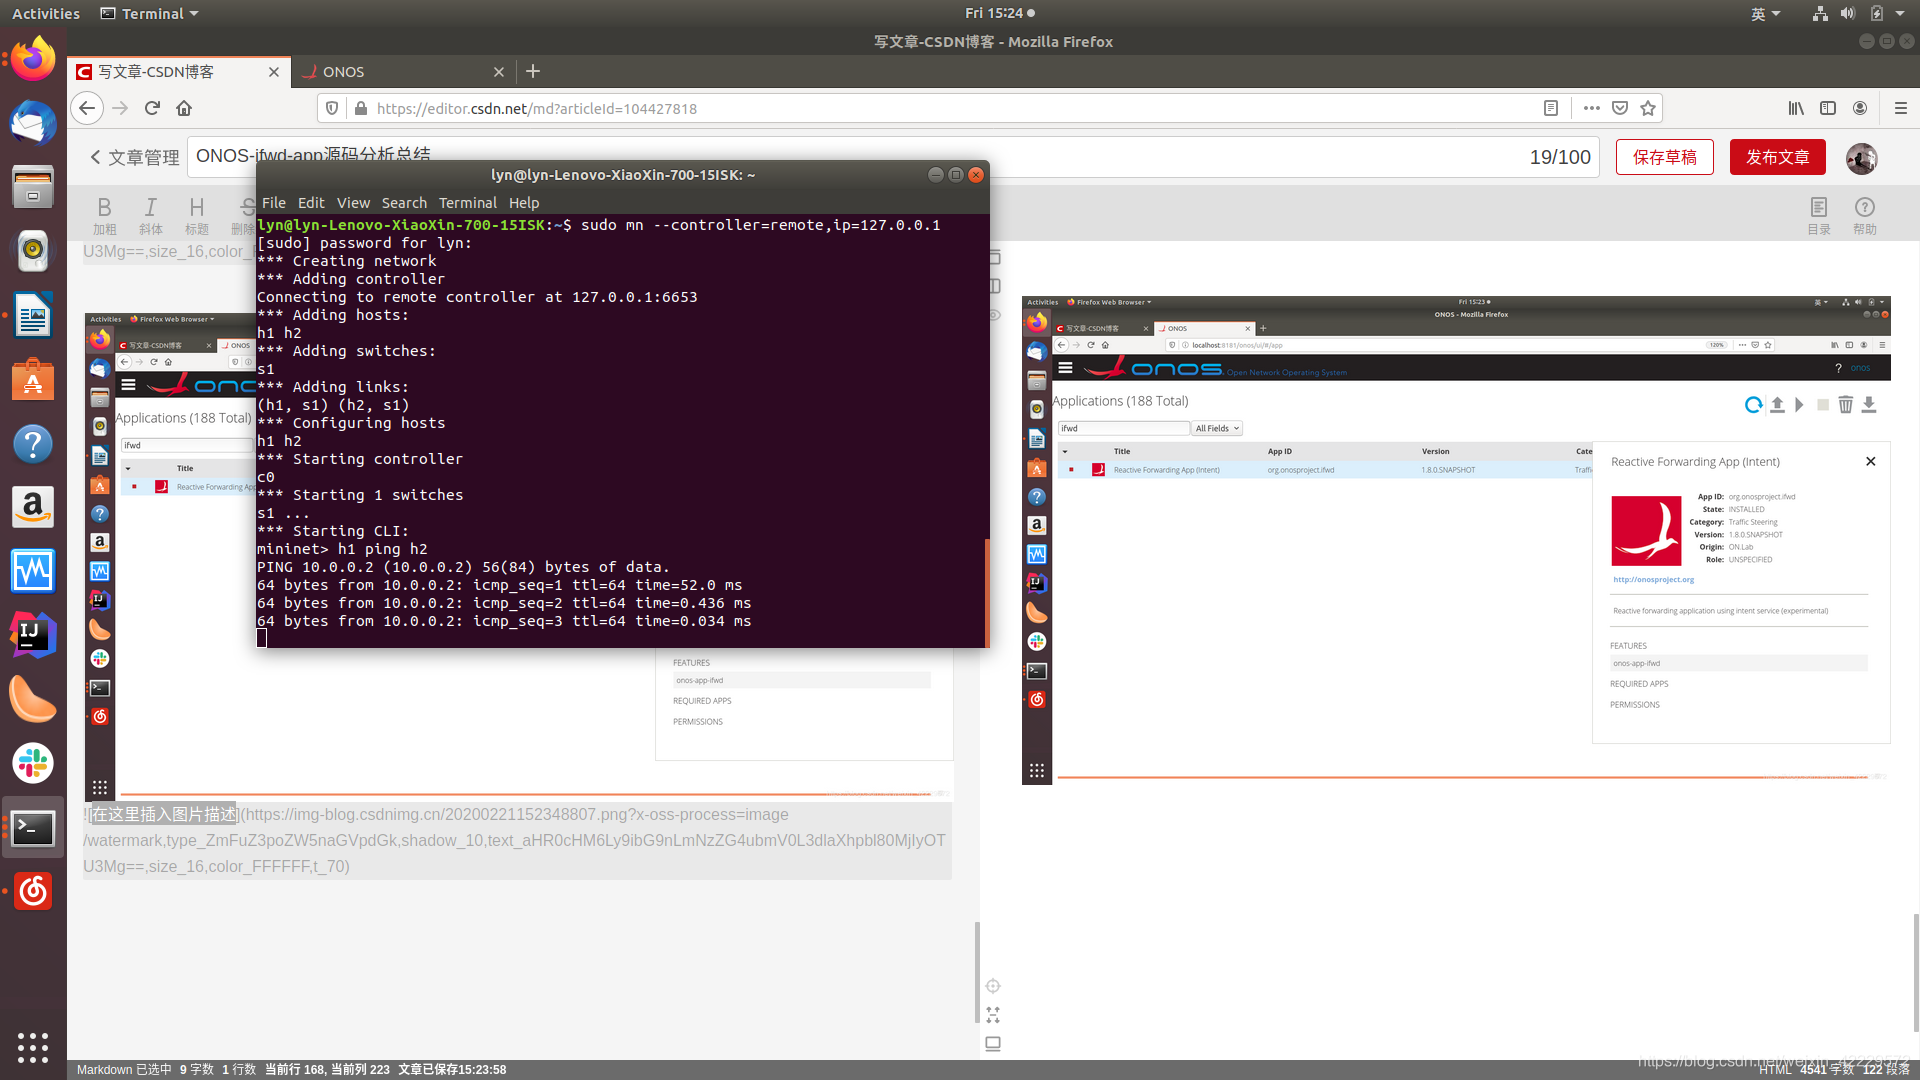The width and height of the screenshot is (1920, 1080).
Task: Open the network indicator in top bar
Action: [1820, 13]
